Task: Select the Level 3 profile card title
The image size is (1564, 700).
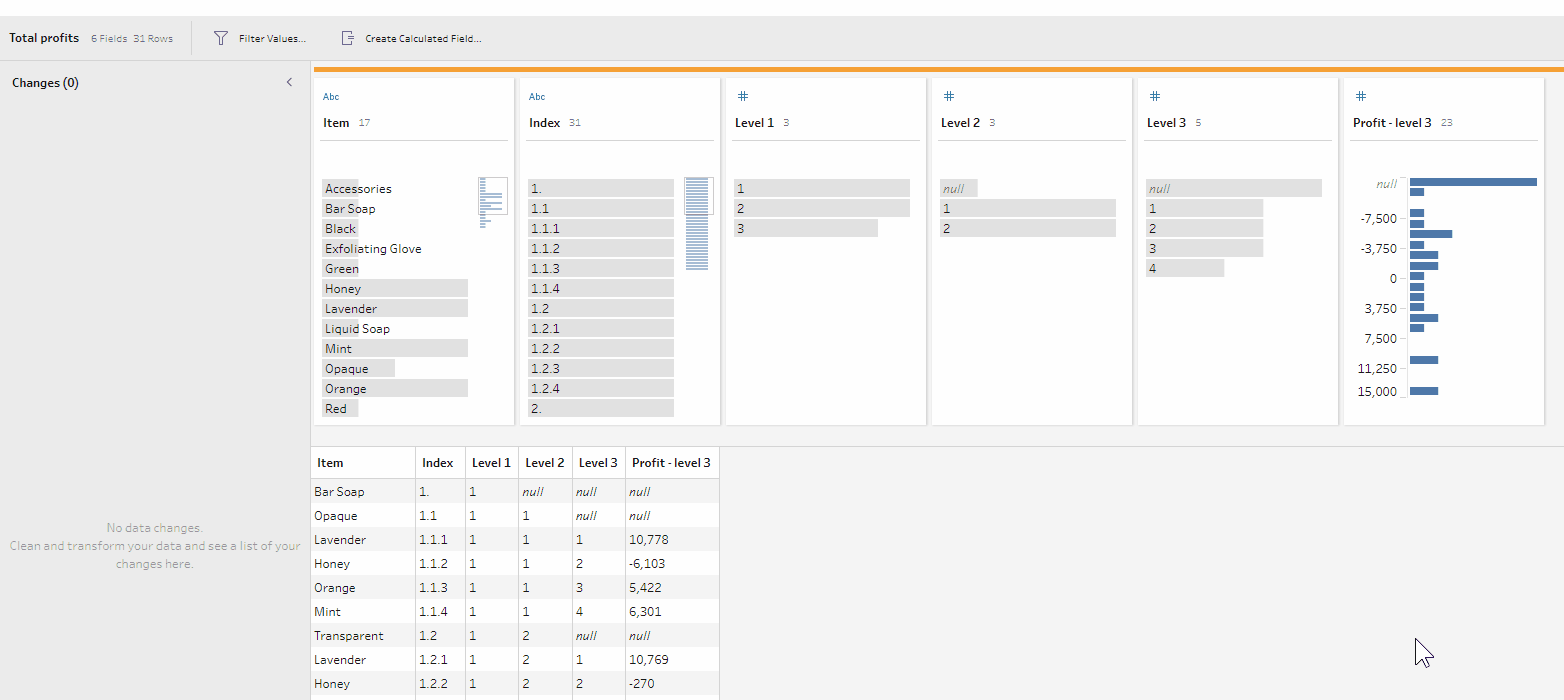Action: click(1166, 123)
